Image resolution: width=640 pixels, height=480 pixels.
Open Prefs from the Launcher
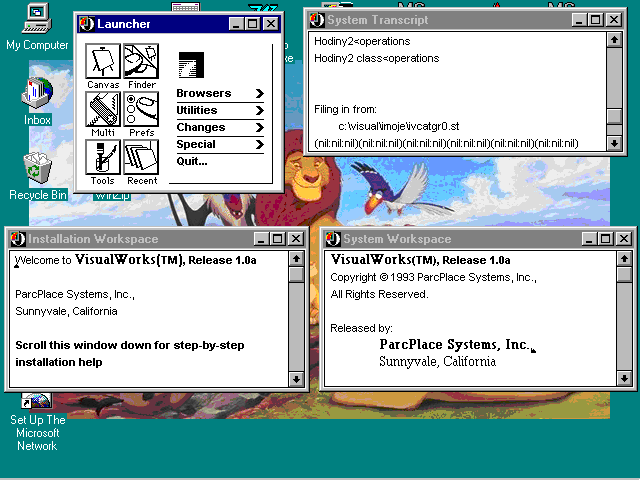(141, 110)
